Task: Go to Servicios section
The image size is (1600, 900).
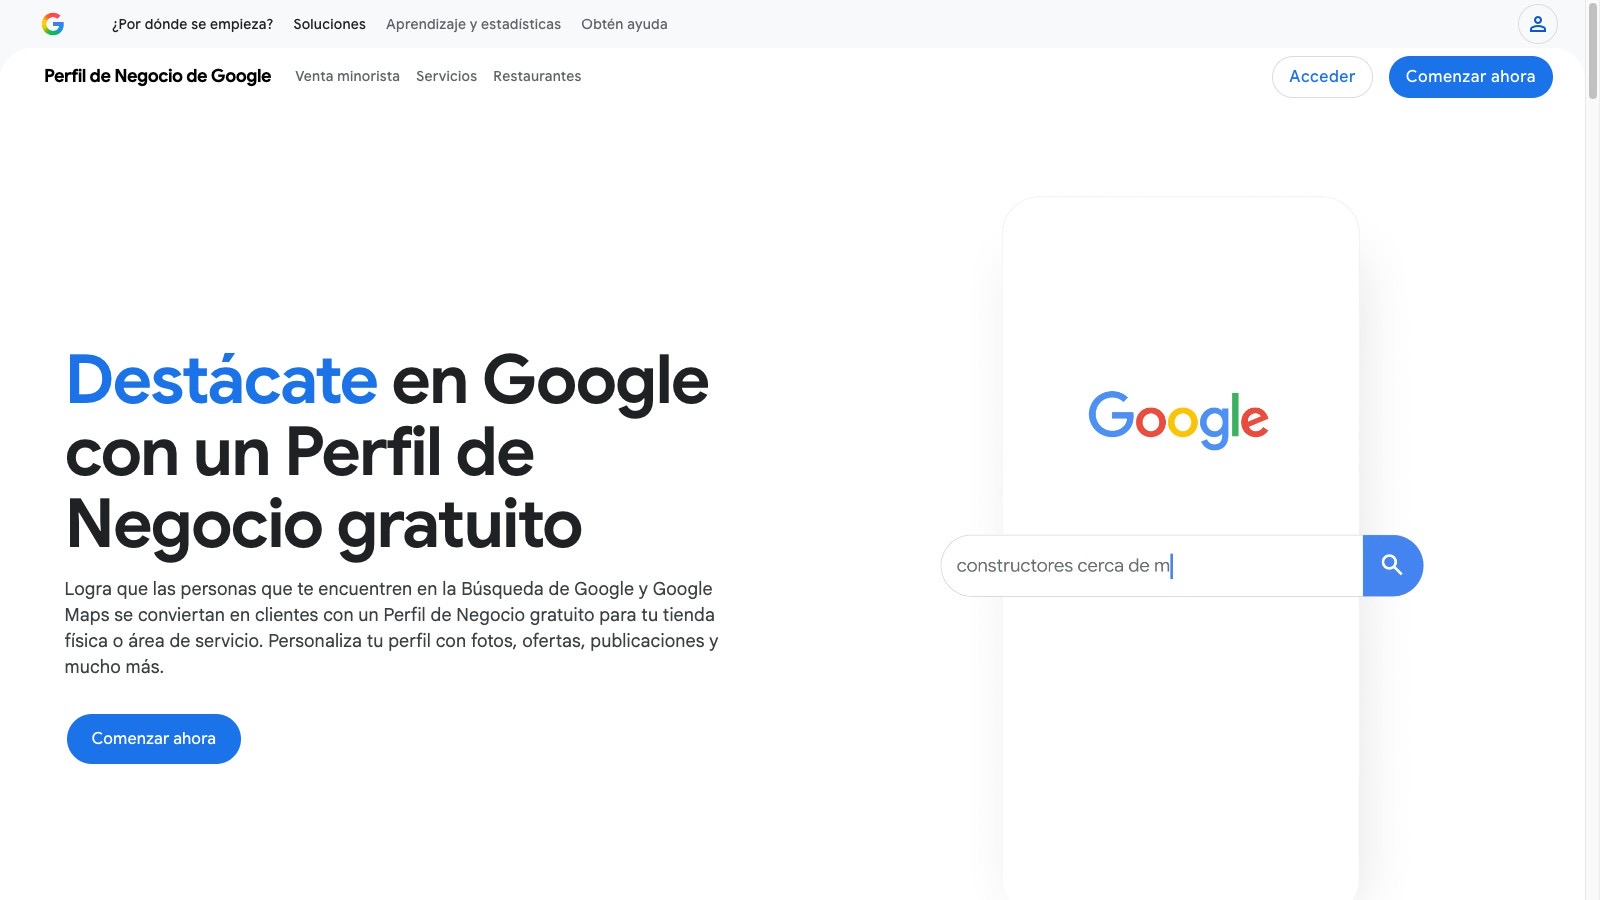Action: coord(446,76)
